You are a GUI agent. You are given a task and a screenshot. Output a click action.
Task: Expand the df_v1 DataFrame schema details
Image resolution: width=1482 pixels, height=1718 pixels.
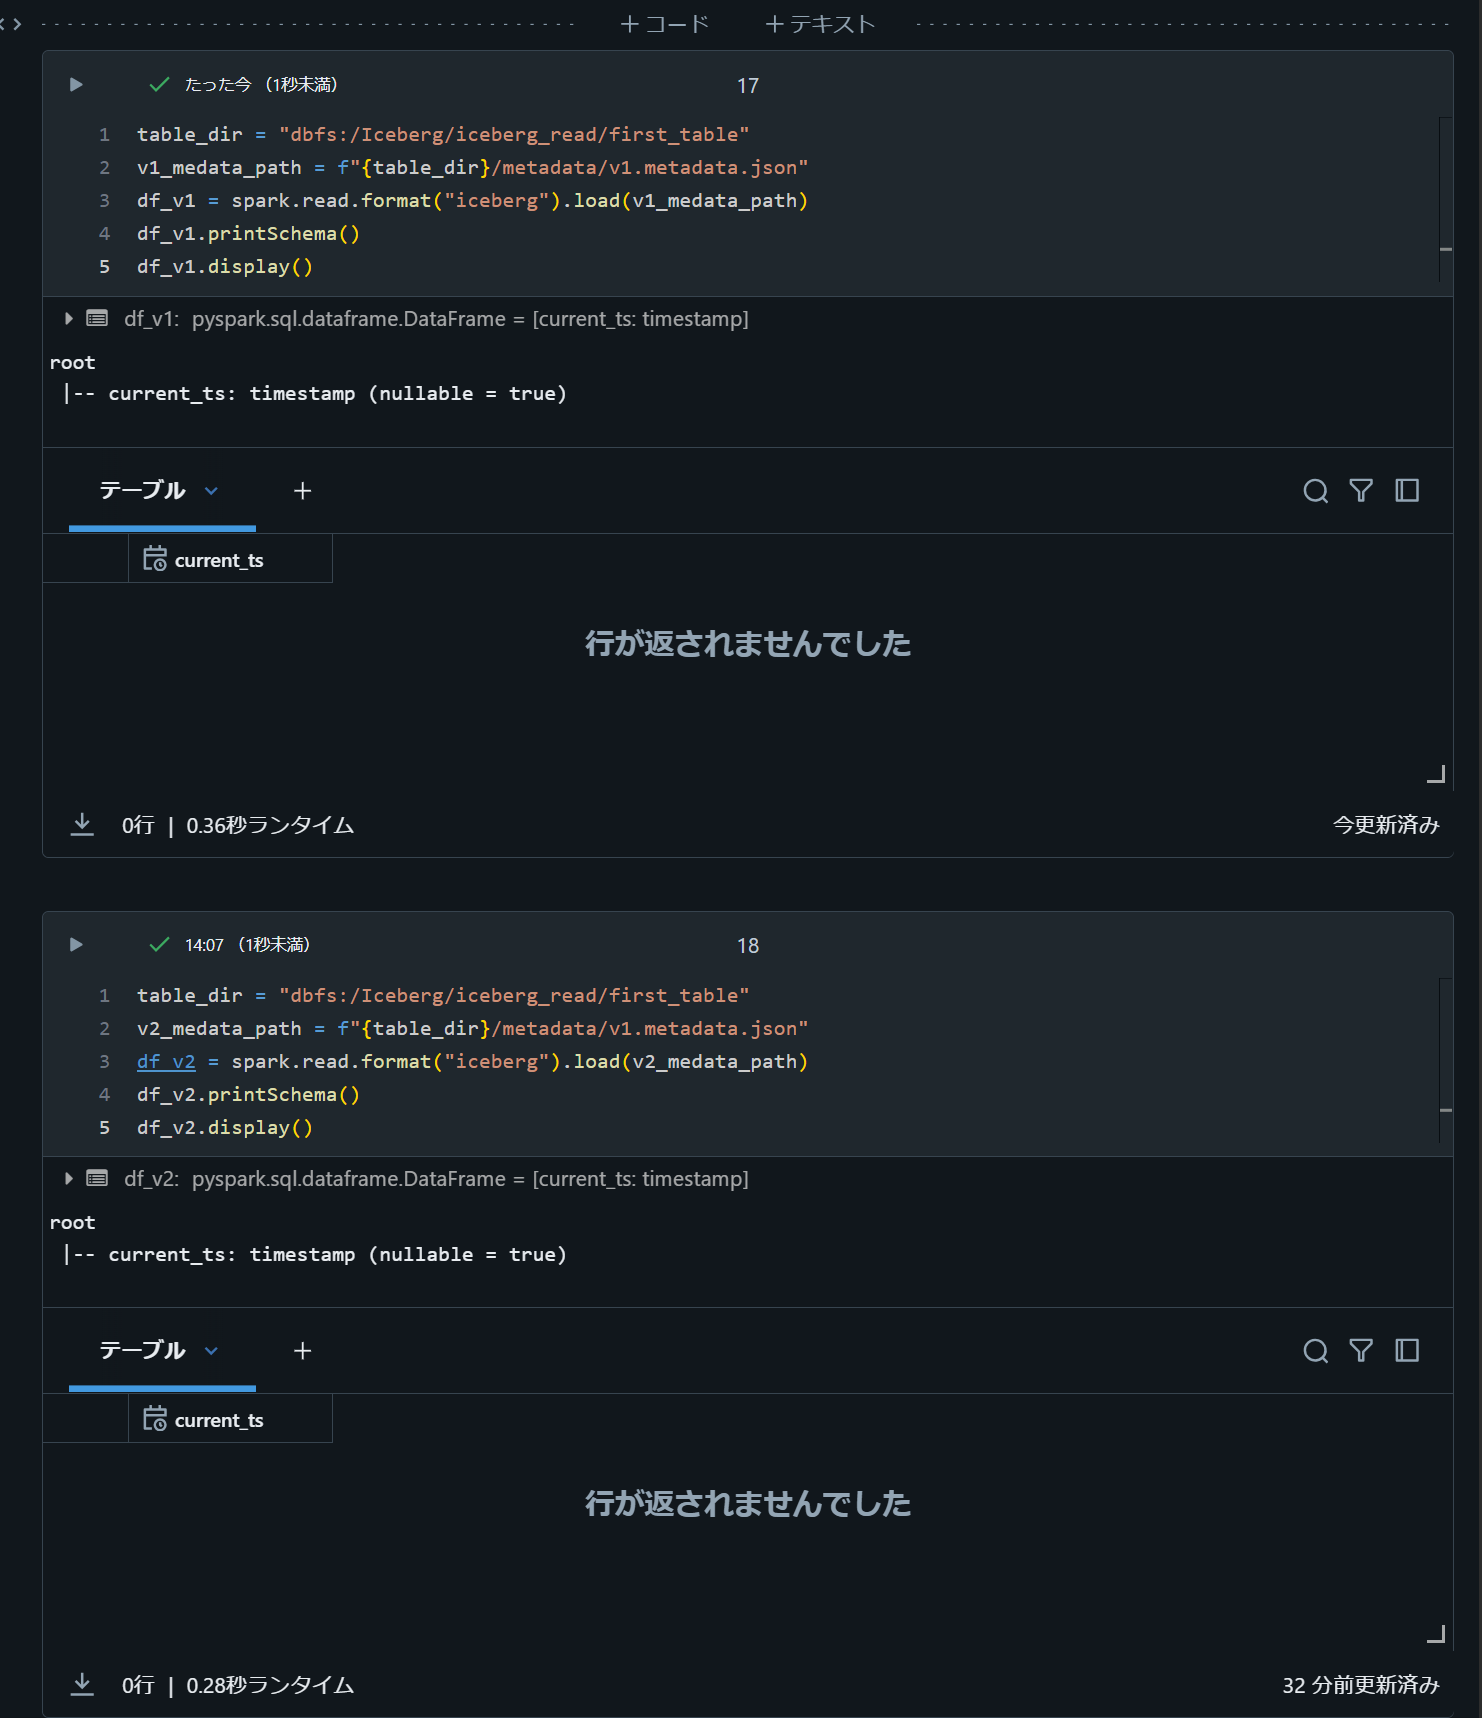[68, 319]
